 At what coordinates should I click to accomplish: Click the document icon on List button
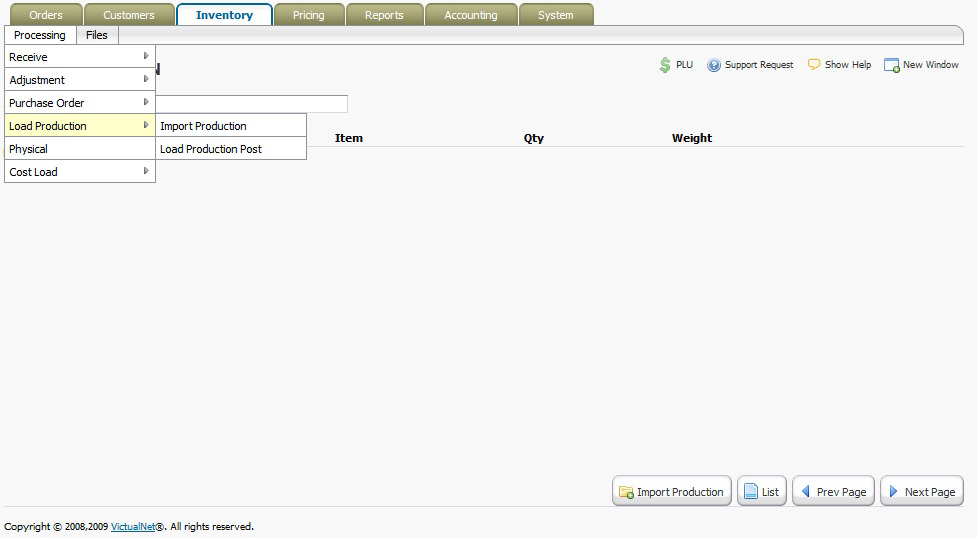(751, 491)
